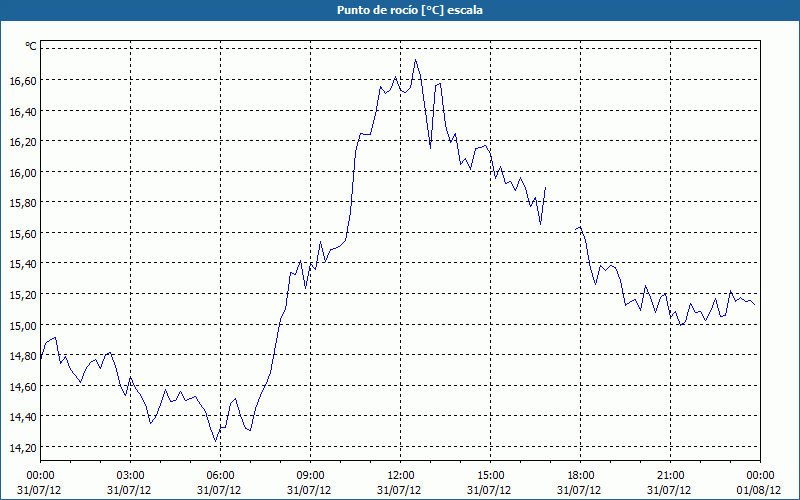Image resolution: width=800 pixels, height=500 pixels.
Task: Click the 31/07/12 date under 12:00
Action: coord(399,490)
